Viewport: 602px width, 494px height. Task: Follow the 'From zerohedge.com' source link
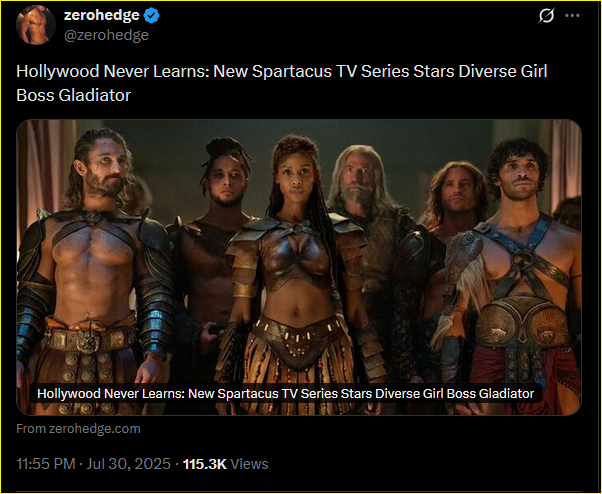[x=78, y=428]
